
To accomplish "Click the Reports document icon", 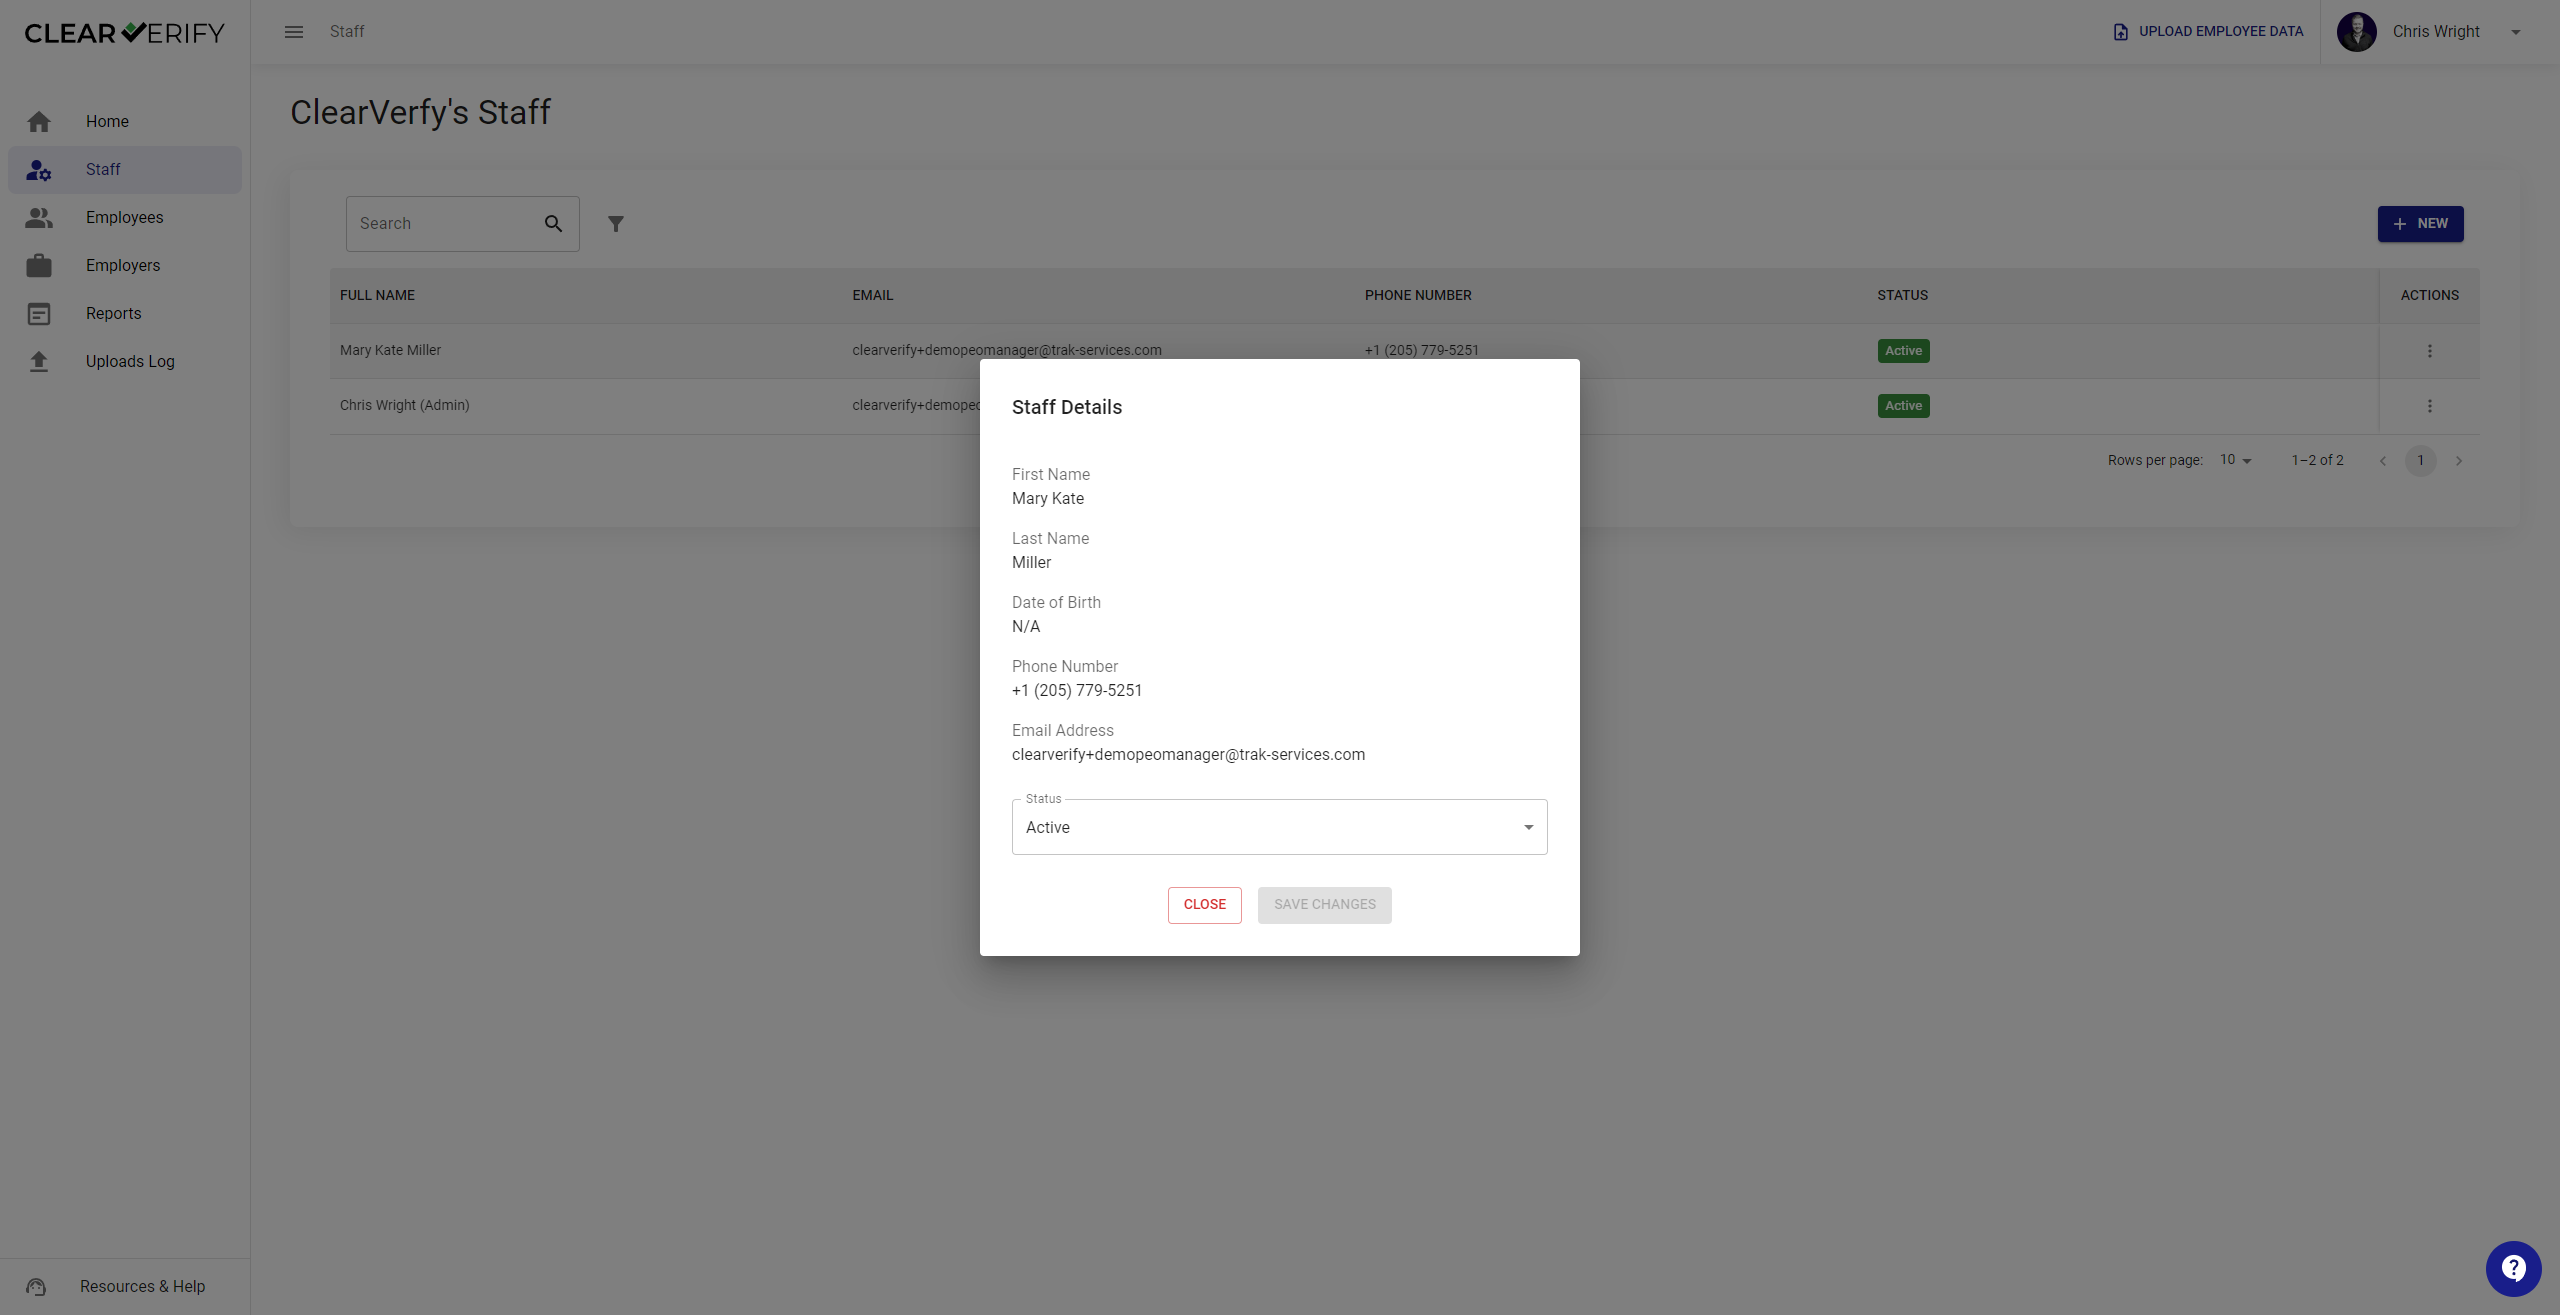I will pos(39,314).
